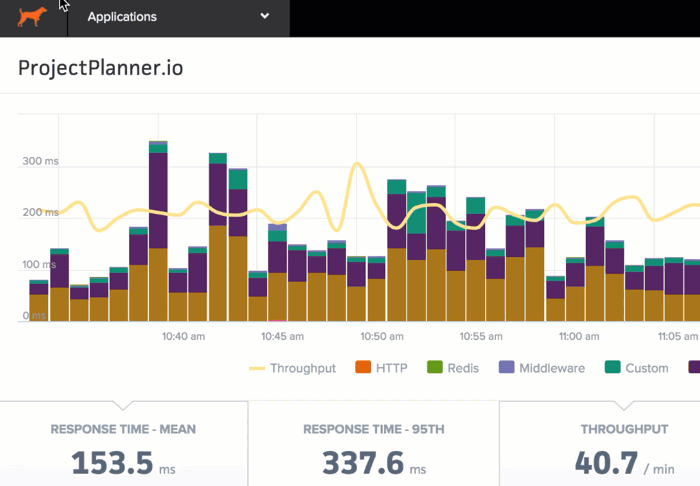Toggle the HTTP legend item

point(381,368)
